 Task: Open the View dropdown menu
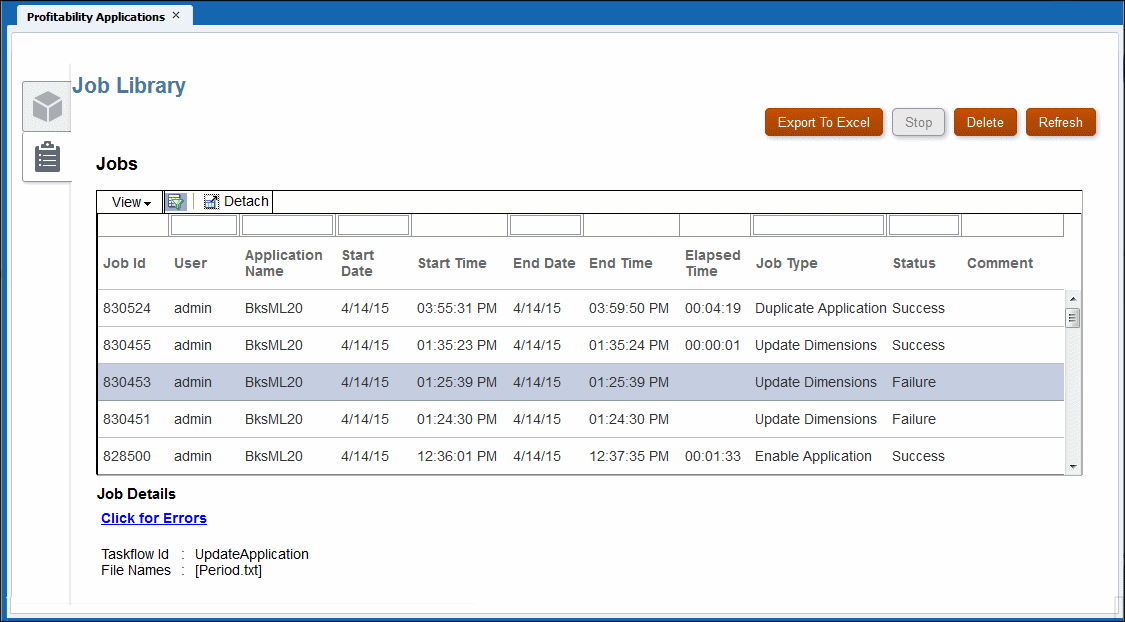click(x=130, y=201)
